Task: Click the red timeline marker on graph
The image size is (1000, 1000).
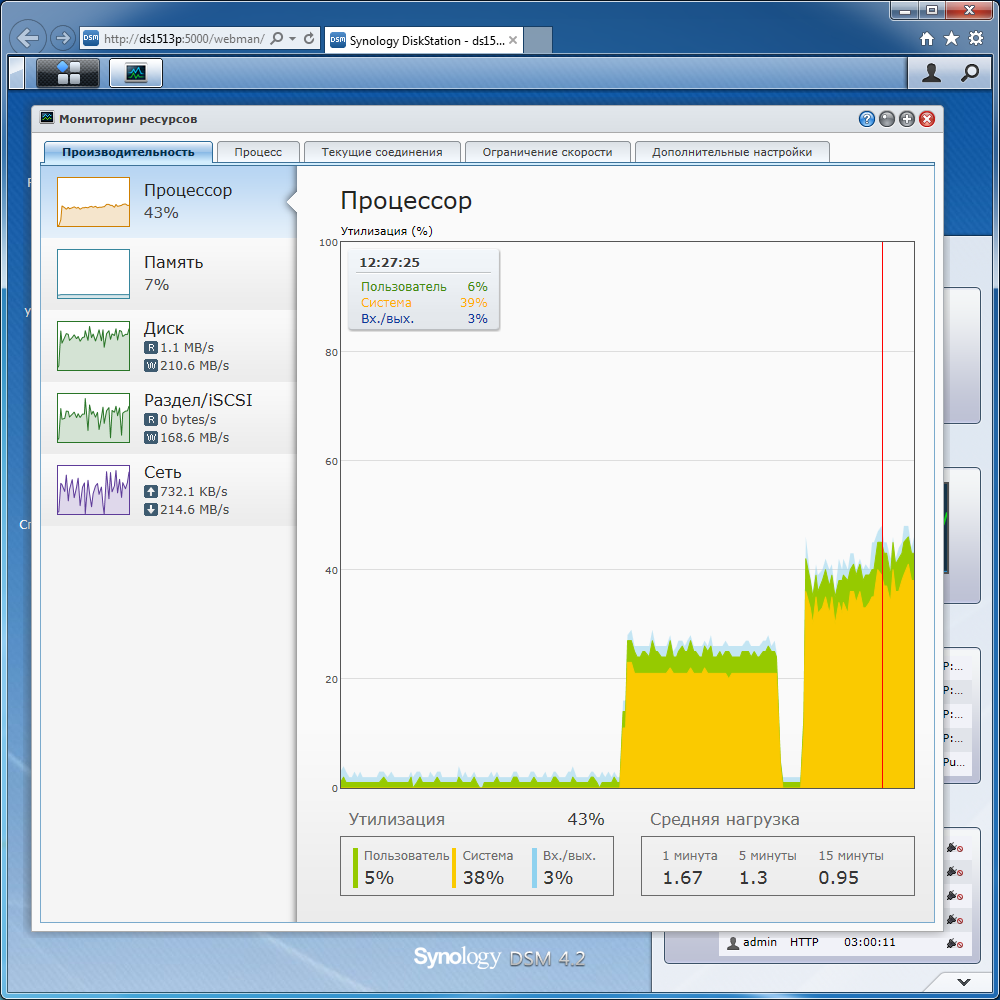Action: [x=882, y=515]
